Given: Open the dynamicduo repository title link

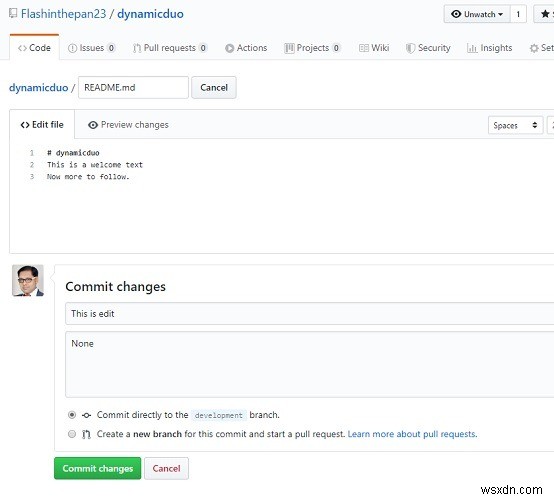Looking at the screenshot, I should (151, 14).
